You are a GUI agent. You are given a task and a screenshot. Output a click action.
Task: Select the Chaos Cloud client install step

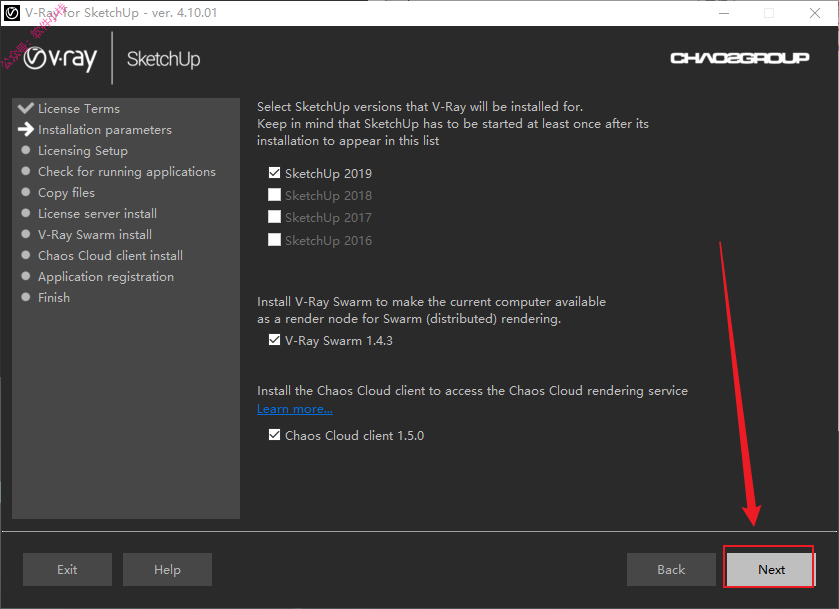point(110,255)
